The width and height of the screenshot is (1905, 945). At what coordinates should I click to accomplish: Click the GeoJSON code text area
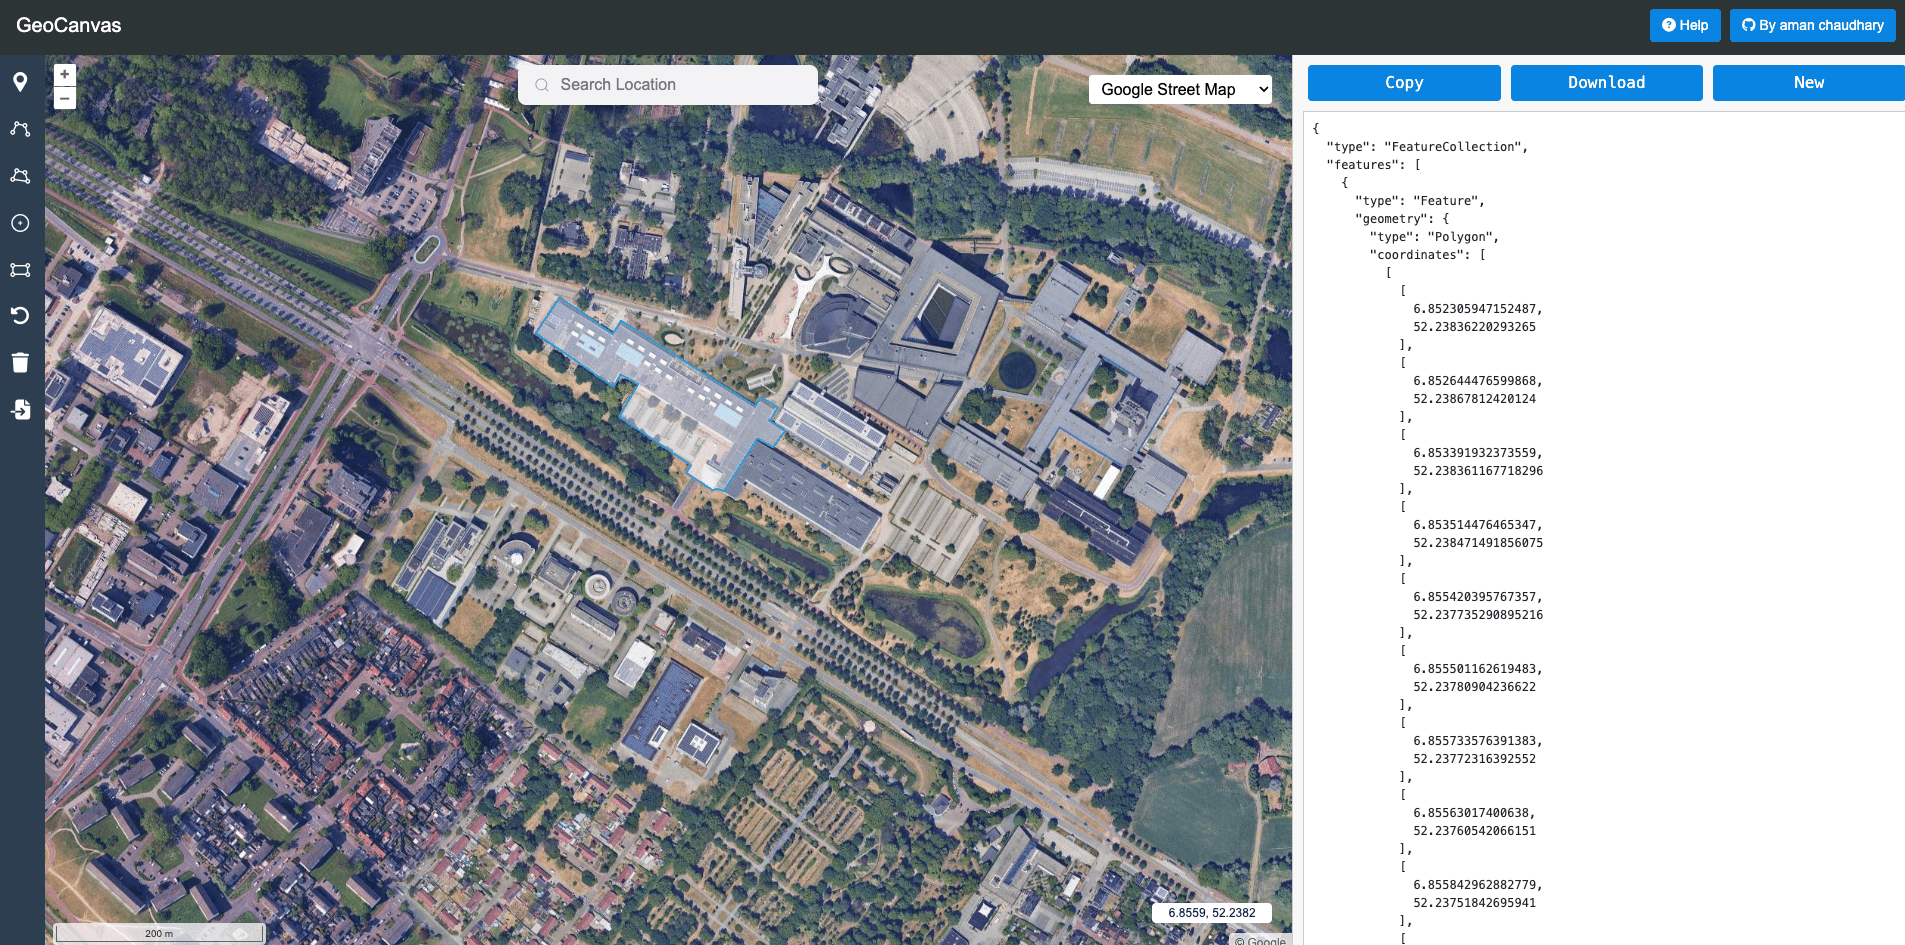pyautogui.click(x=1600, y=500)
